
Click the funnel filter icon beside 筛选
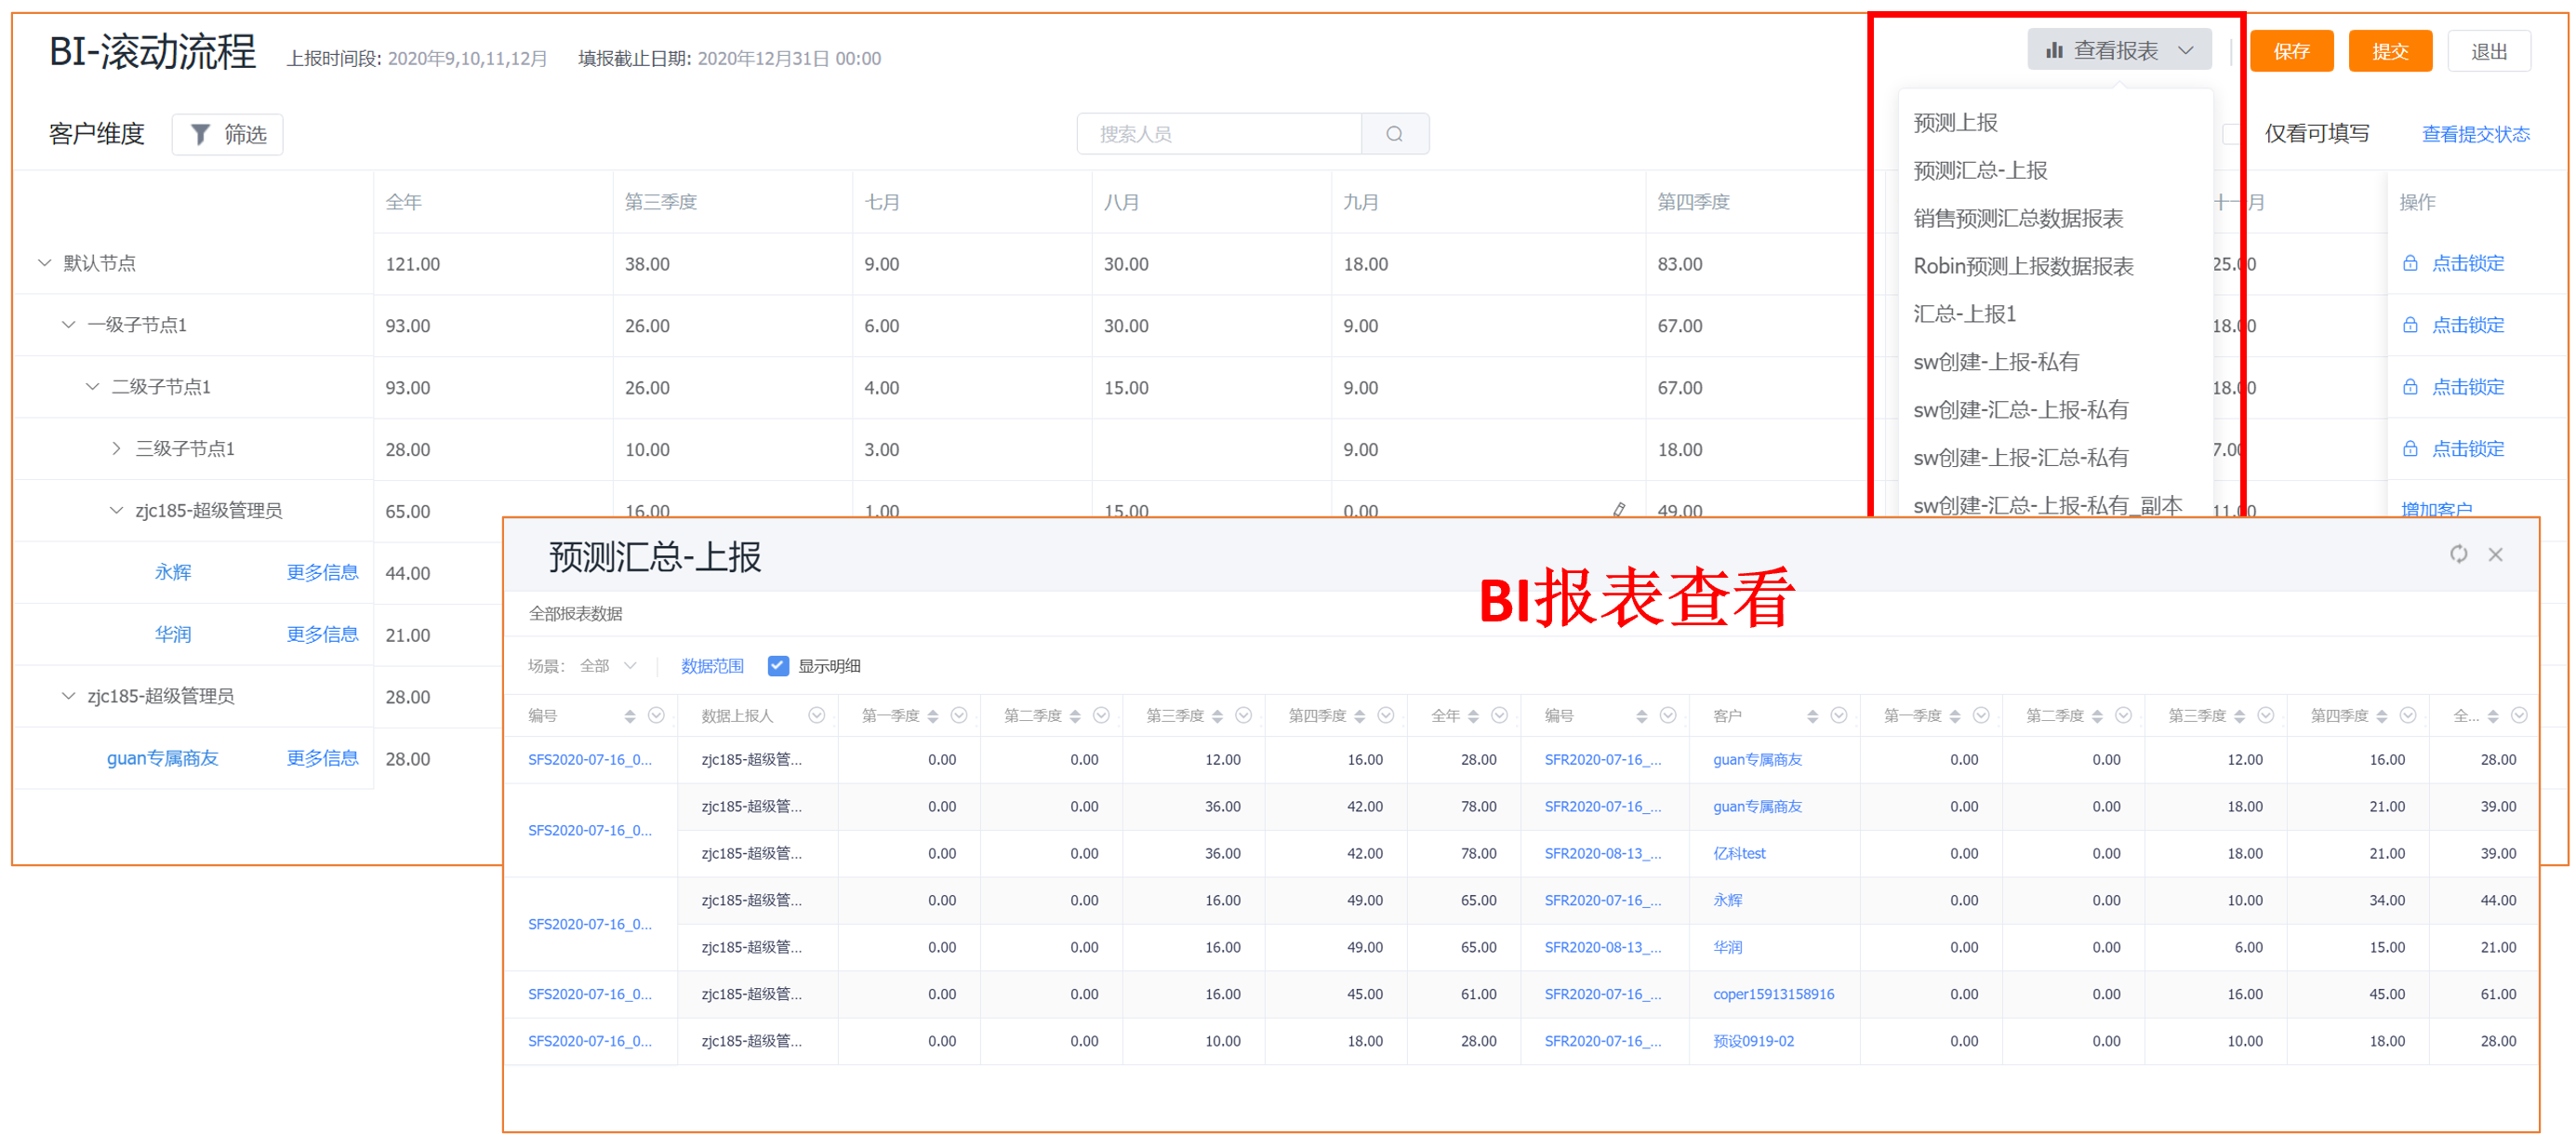coord(200,134)
